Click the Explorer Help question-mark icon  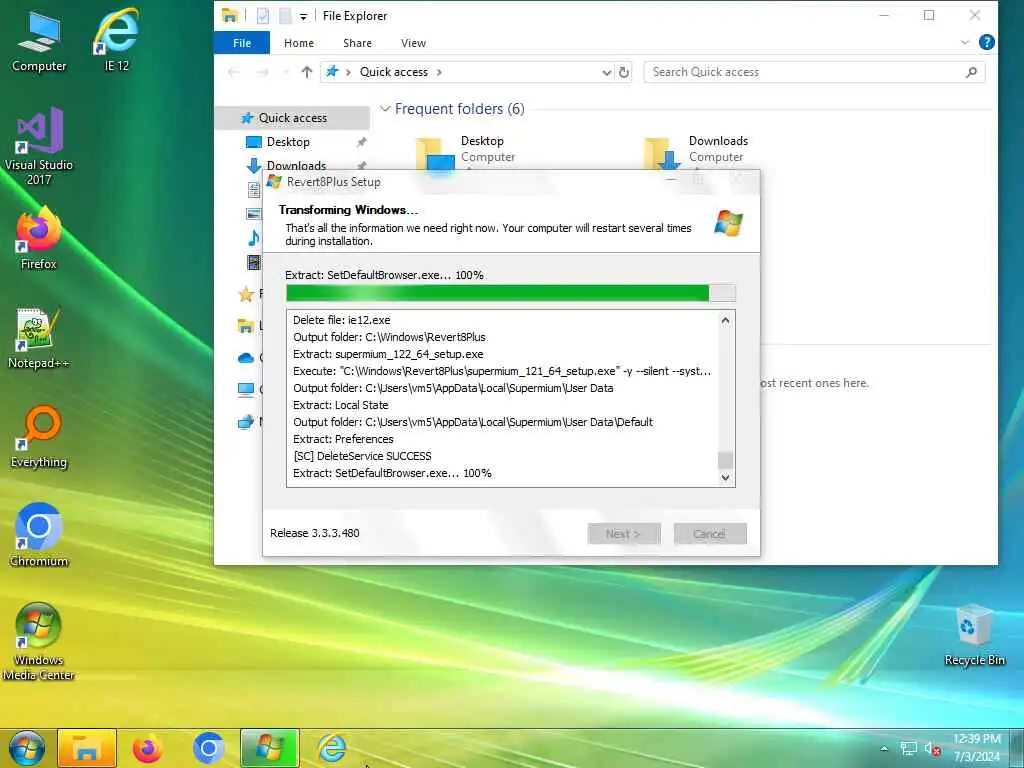987,42
